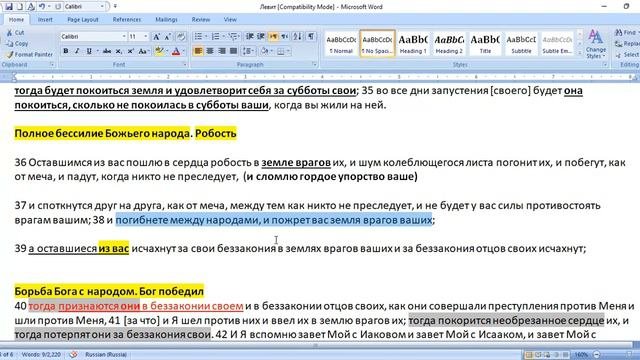Click the zoom out minus button
Screen dimensions: 640x360
click(597, 355)
